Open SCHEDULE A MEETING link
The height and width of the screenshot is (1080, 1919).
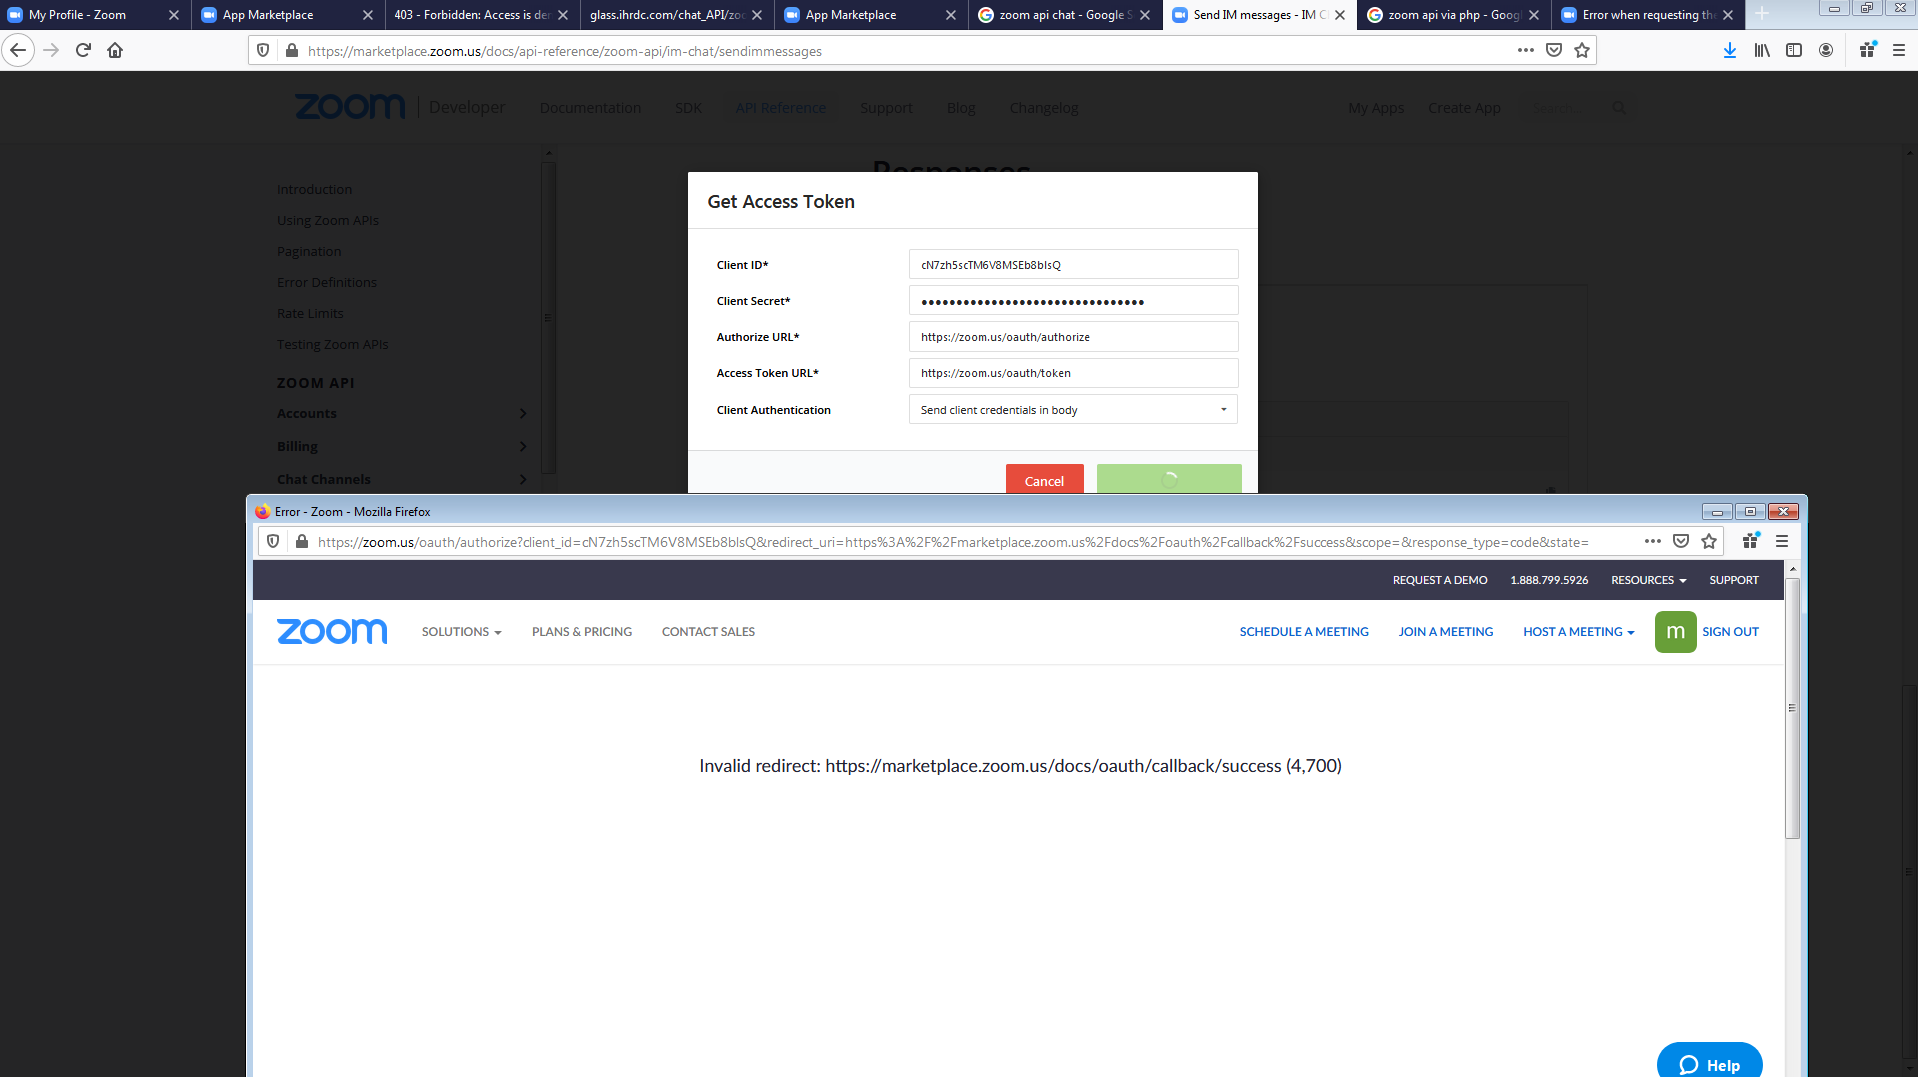coord(1304,632)
